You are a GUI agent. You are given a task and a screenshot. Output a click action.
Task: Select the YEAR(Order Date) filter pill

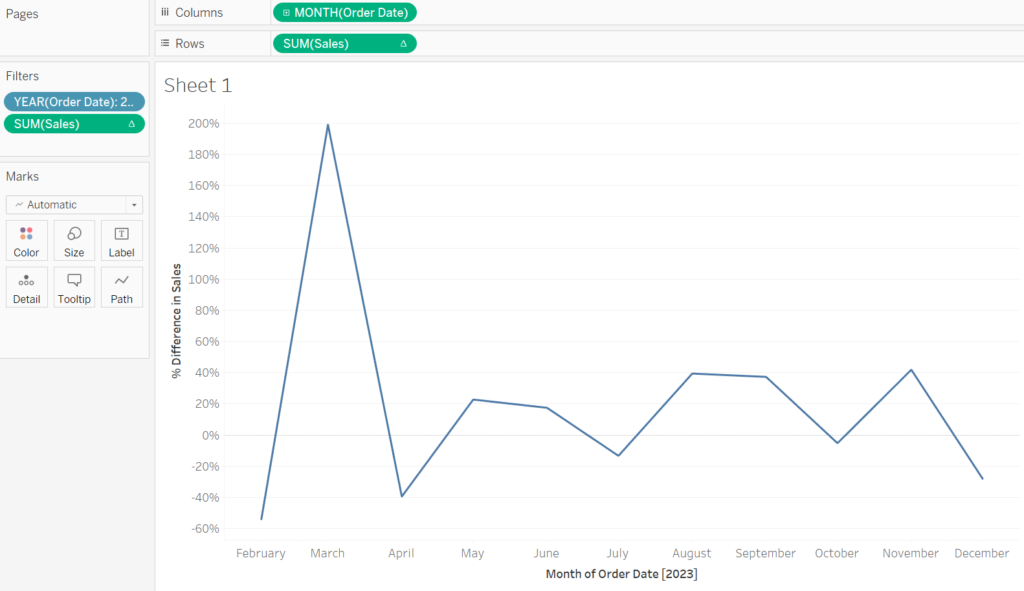74,102
